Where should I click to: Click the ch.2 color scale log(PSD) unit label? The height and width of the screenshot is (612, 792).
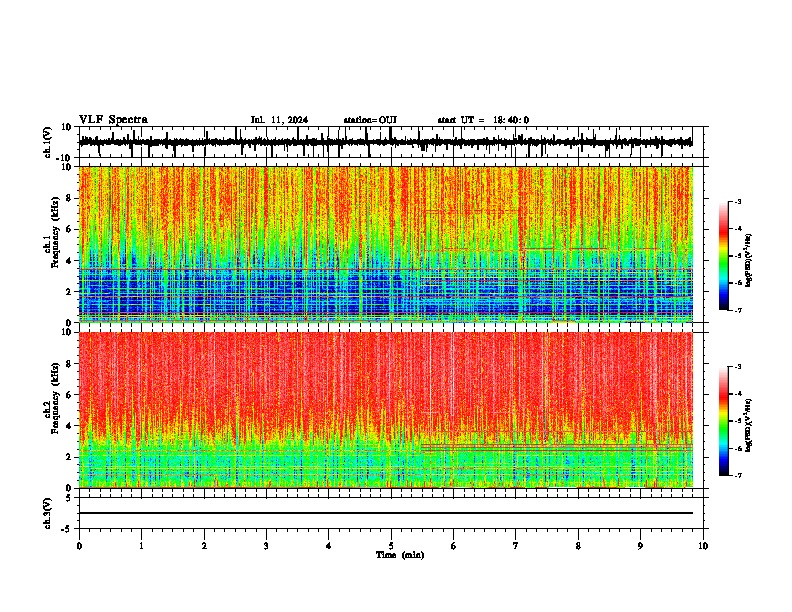(x=749, y=425)
